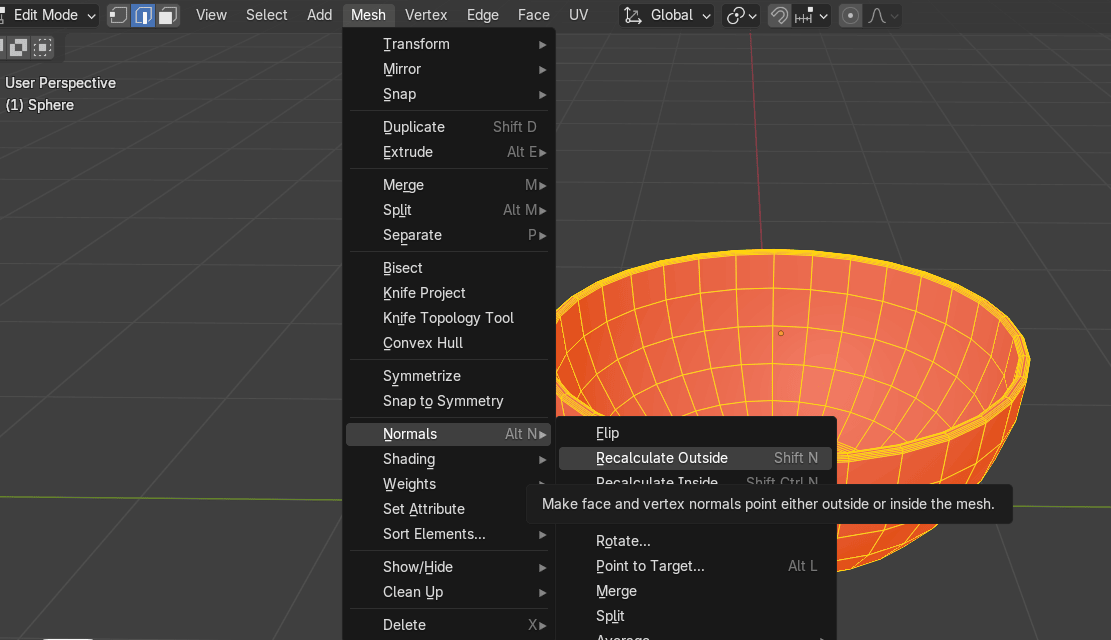This screenshot has width=1111, height=640.
Task: Switch to edge select mode
Action: (143, 15)
